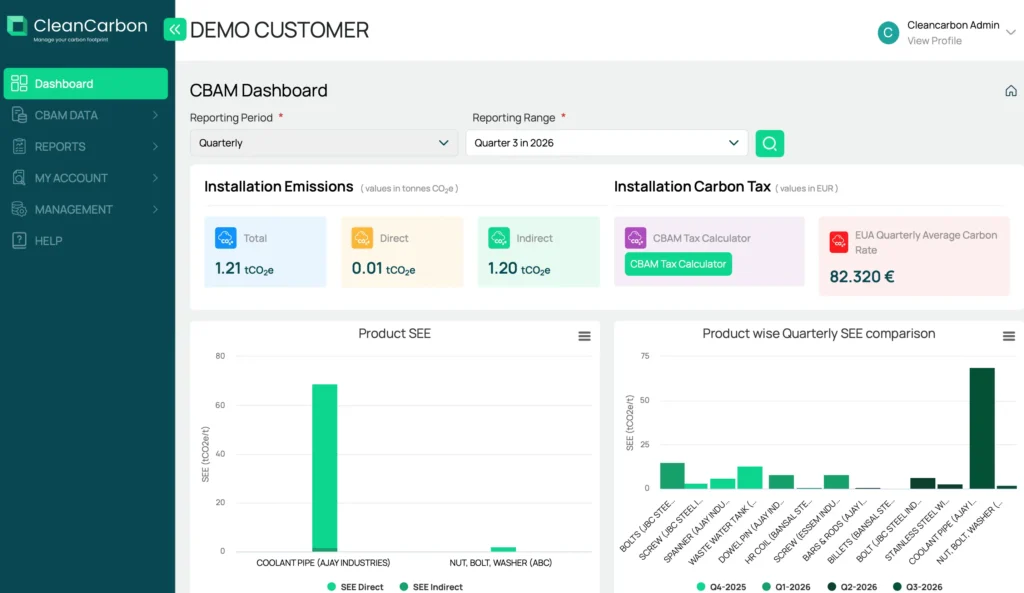Click the Cleancarbon Admin name
The height and width of the screenshot is (593, 1024).
tap(953, 25)
